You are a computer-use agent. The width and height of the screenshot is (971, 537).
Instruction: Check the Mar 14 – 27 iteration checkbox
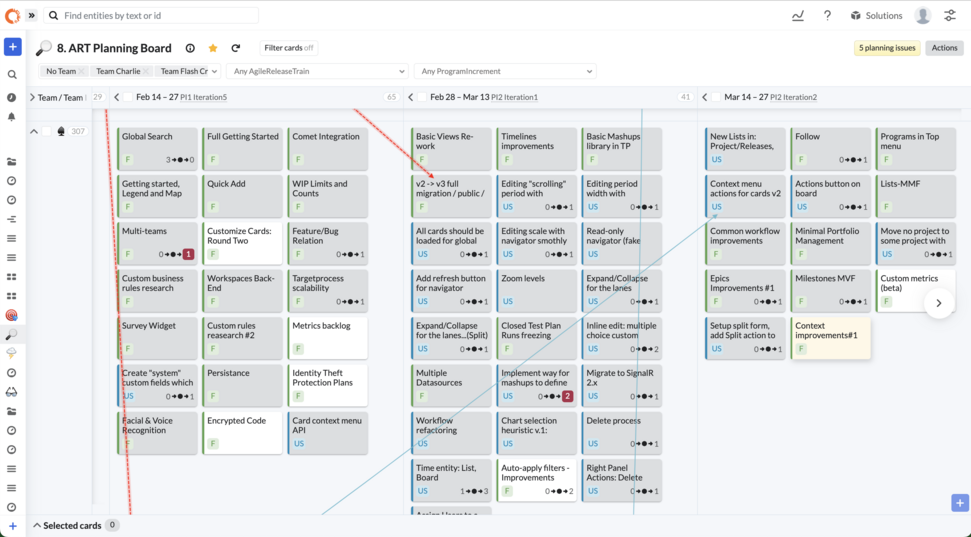click(716, 97)
